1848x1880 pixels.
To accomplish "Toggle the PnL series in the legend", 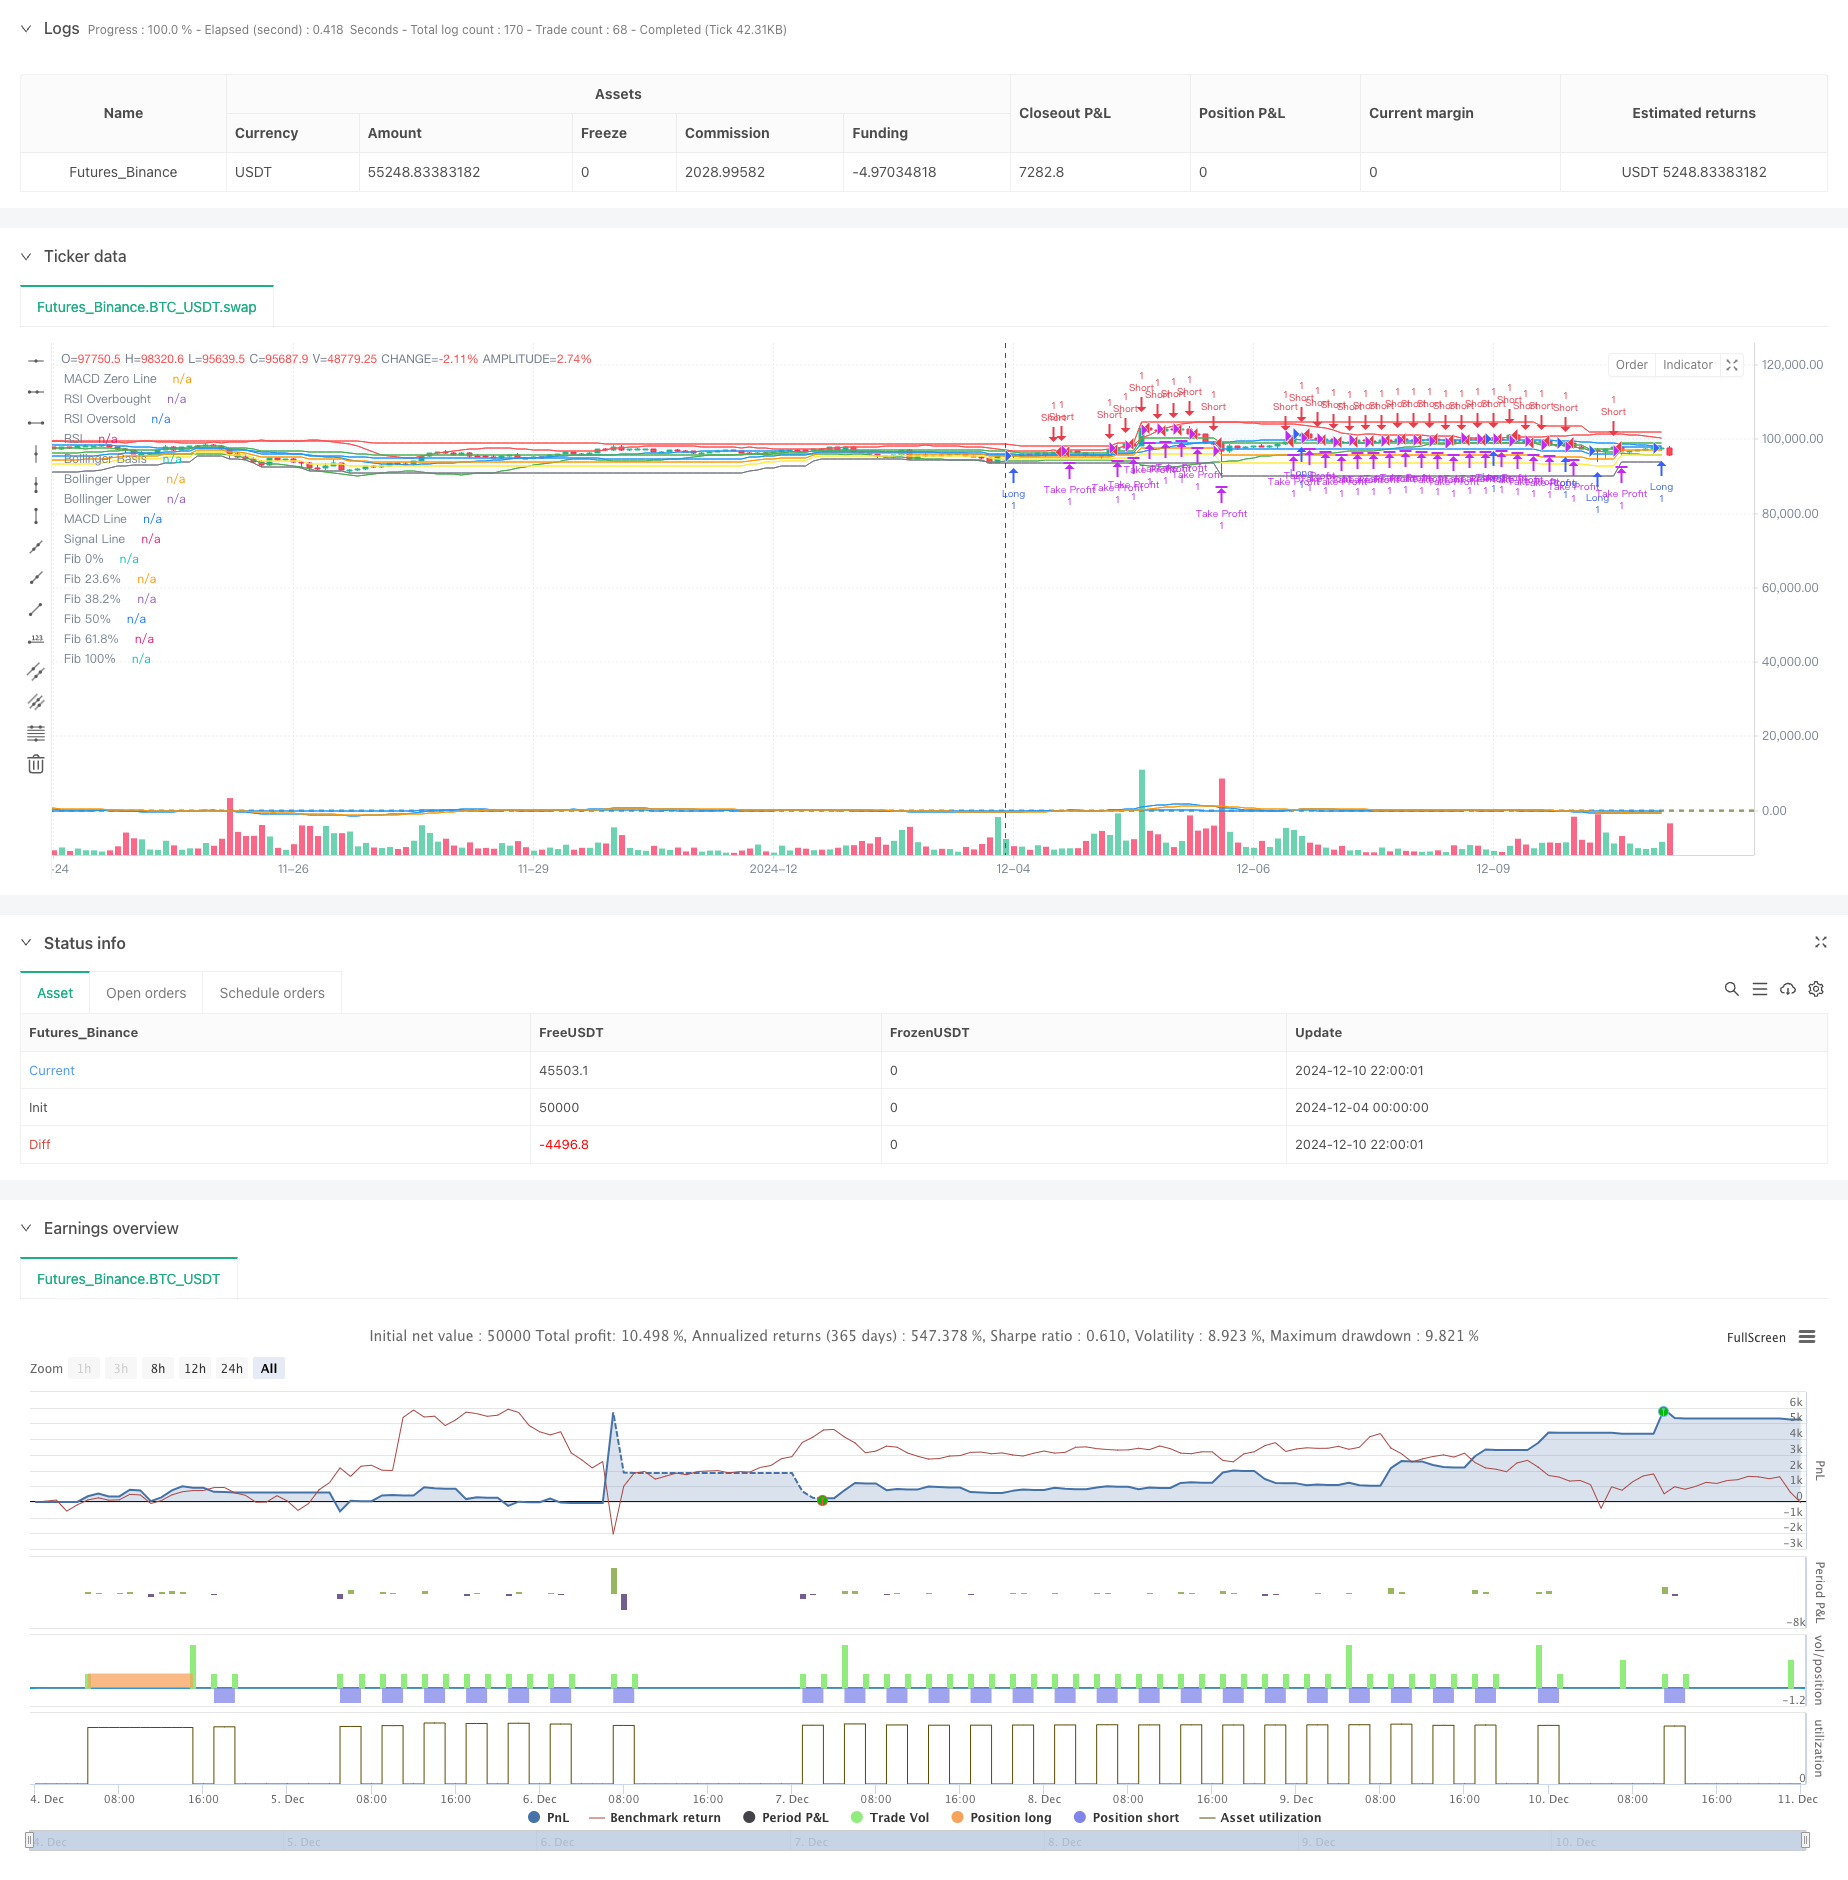I will pyautogui.click(x=548, y=1817).
